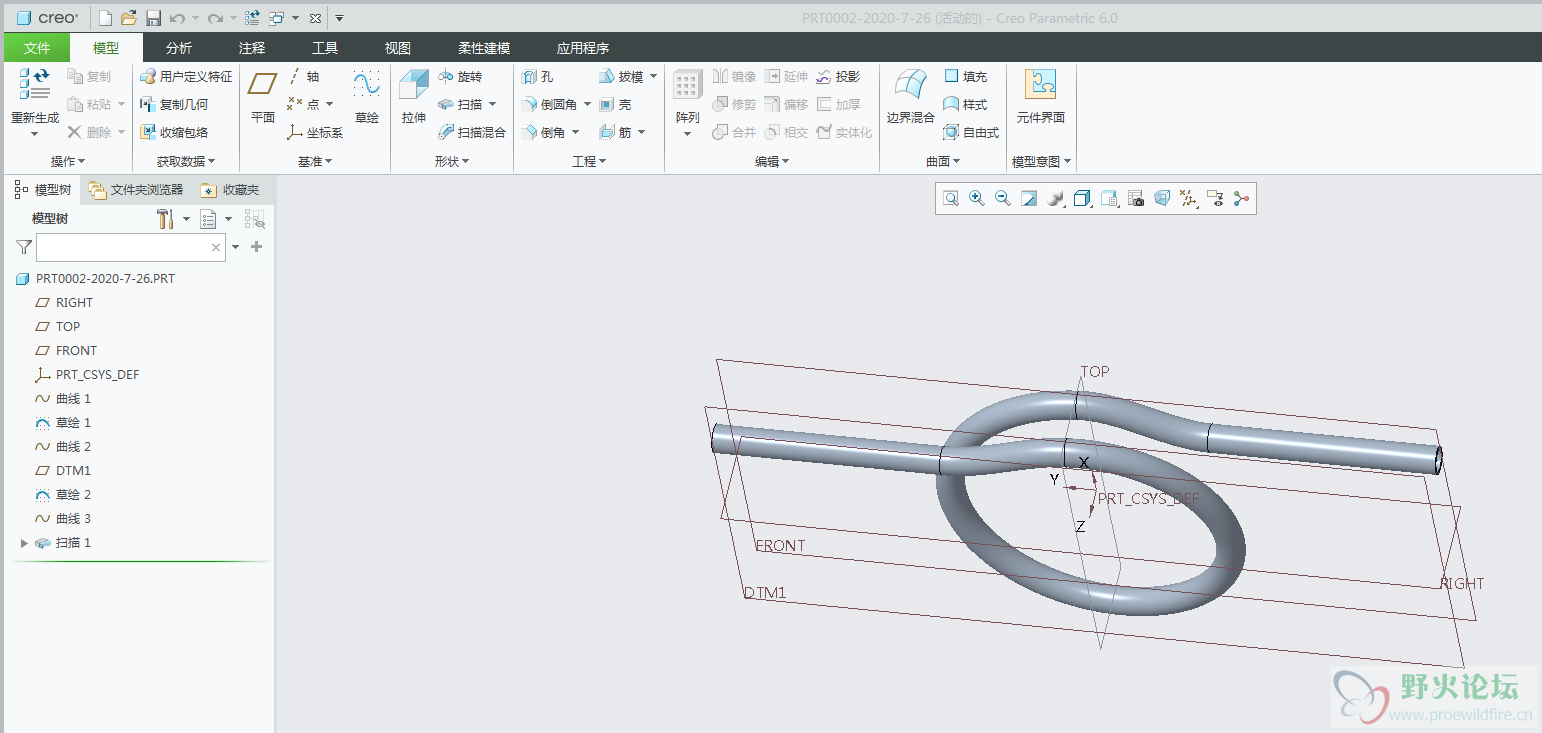Switch to the 应用程序 ribbon tab
Screen dimensions: 1542x733
[583, 48]
